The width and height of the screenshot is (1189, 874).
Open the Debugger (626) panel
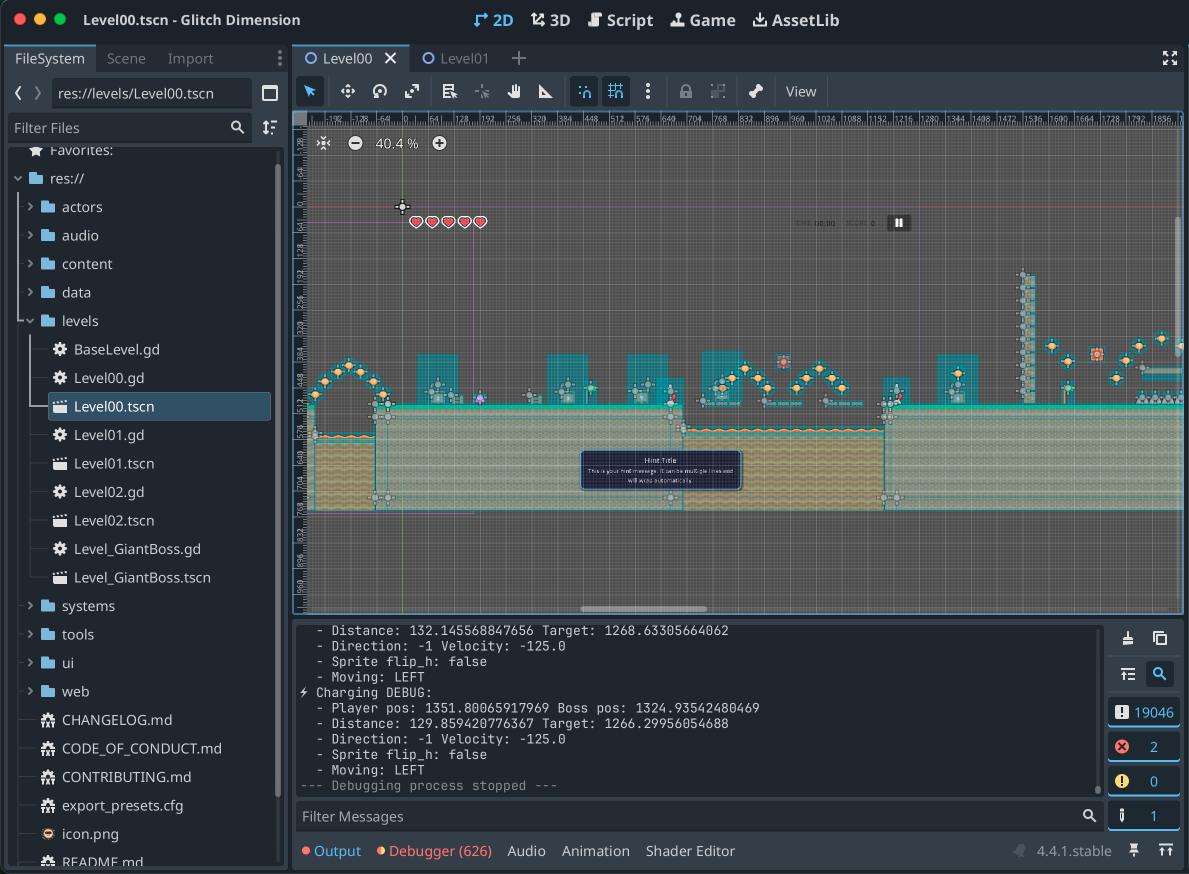(433, 851)
